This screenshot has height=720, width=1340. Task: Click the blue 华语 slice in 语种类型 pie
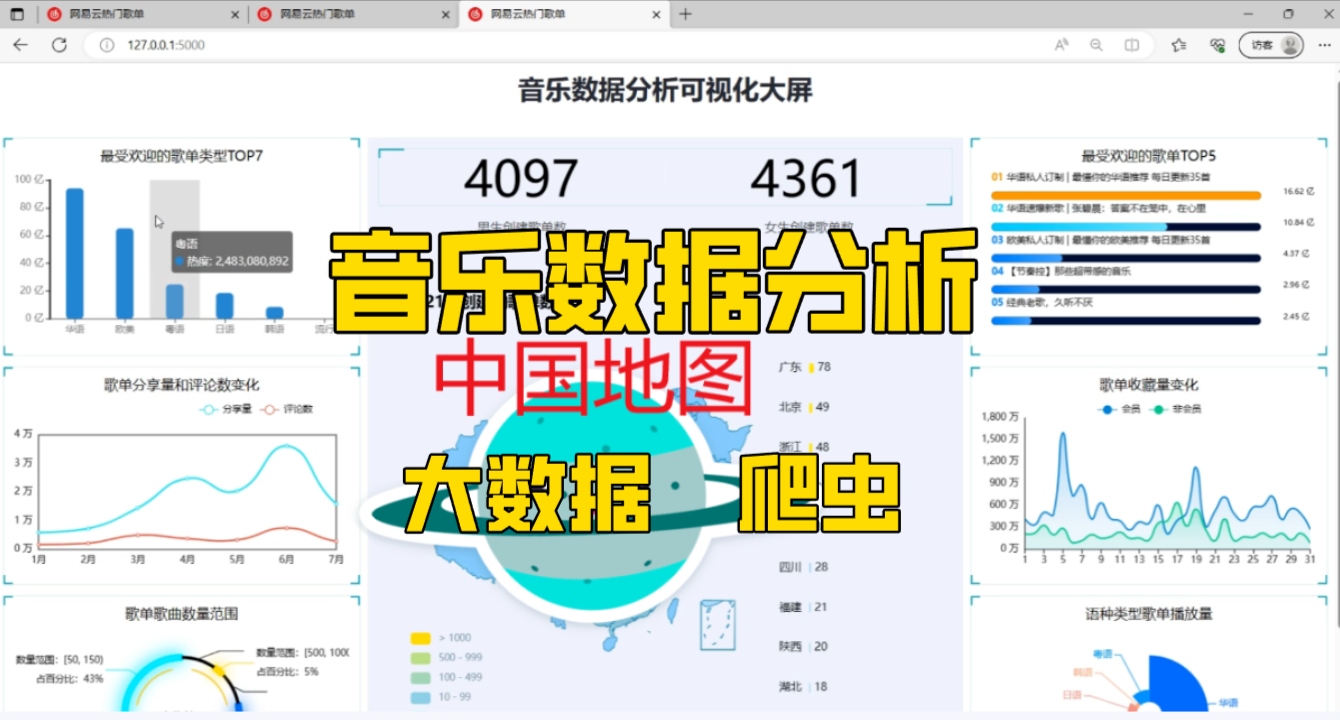[1180, 685]
